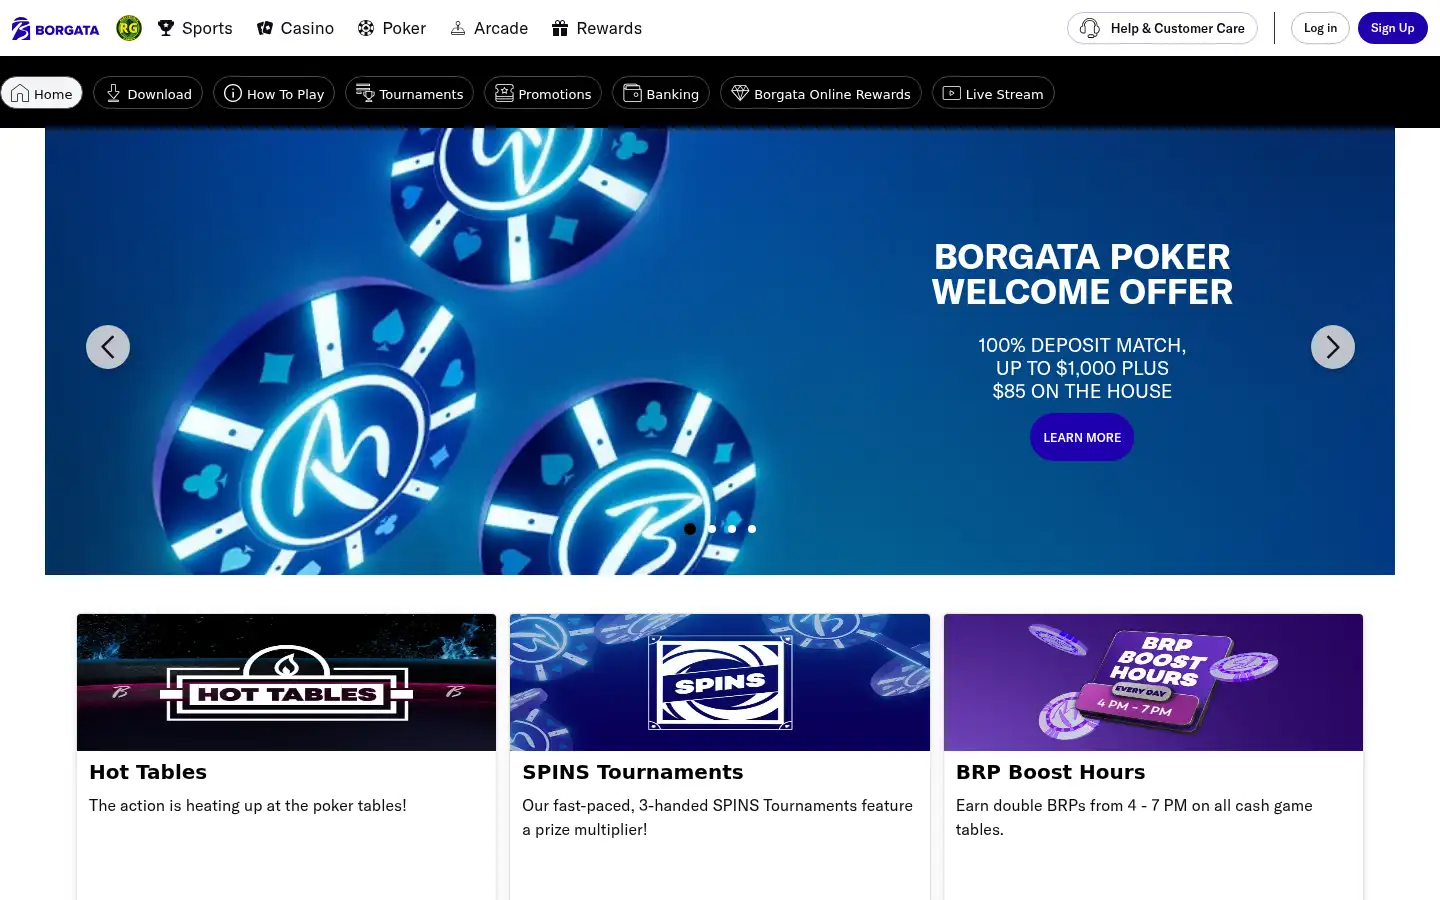Click the Log in button
Image resolution: width=1440 pixels, height=900 pixels.
tap(1320, 28)
